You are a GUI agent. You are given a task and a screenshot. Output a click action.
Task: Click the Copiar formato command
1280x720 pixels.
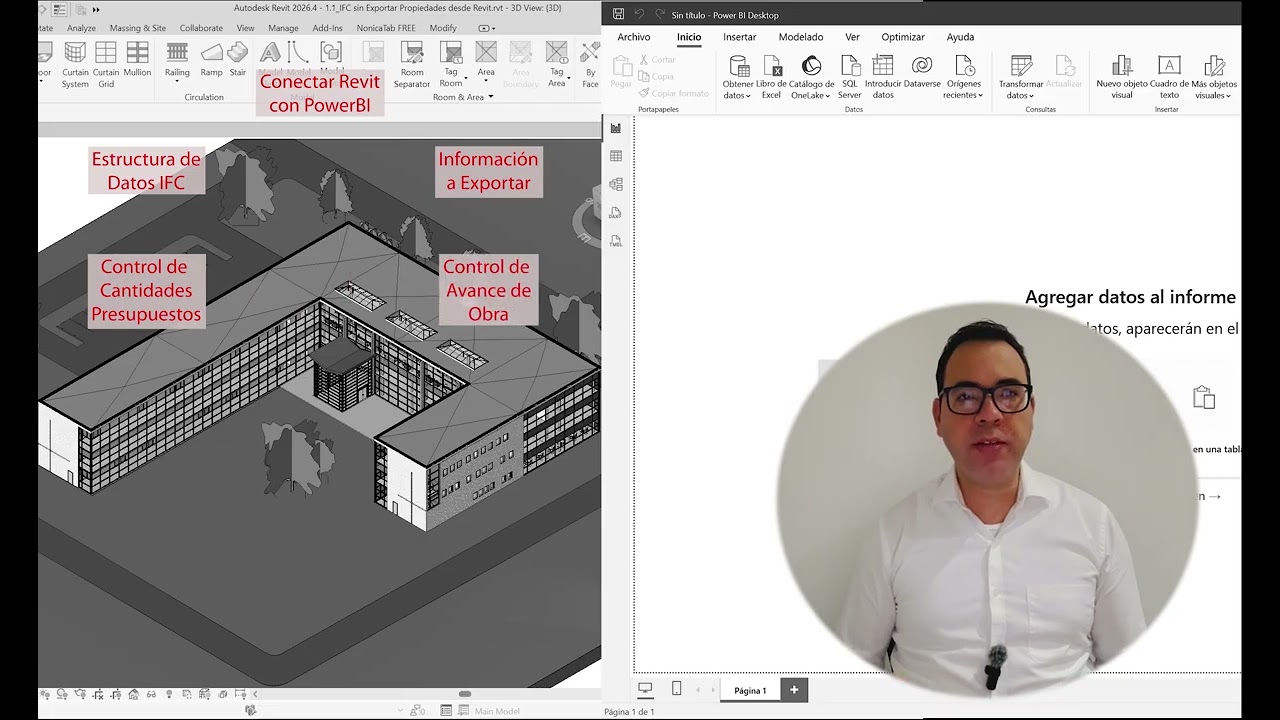pos(673,93)
